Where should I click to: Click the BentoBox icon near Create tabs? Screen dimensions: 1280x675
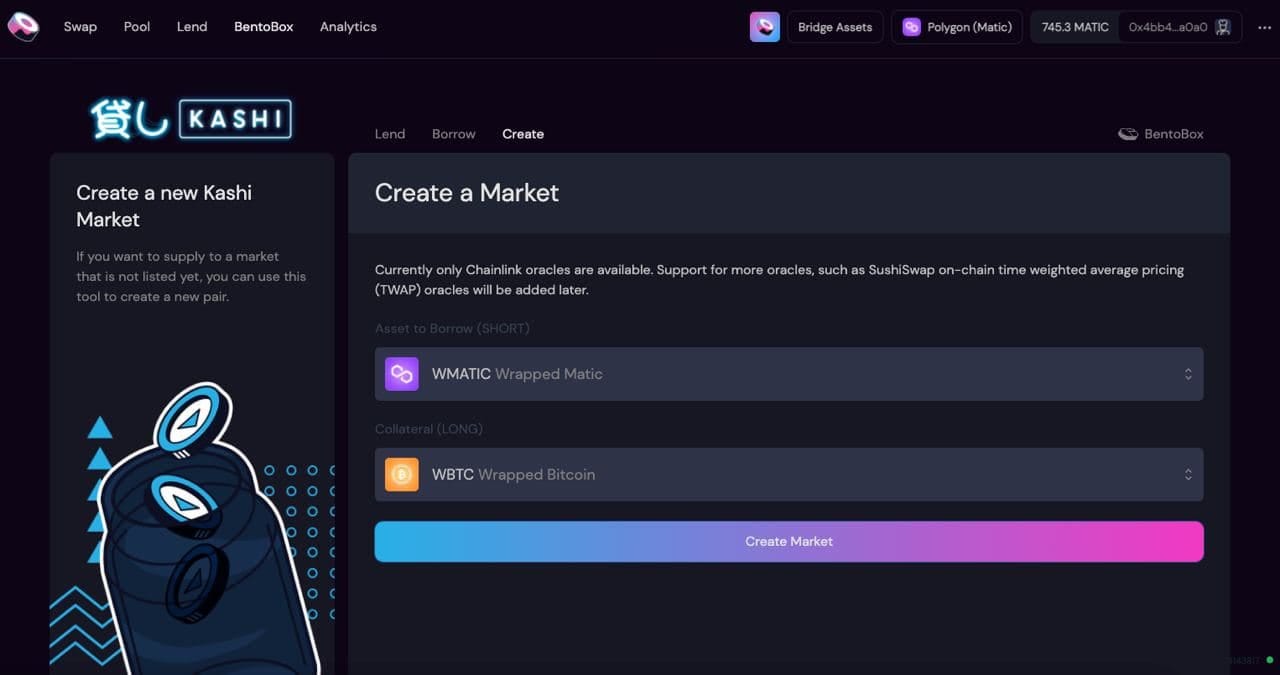tap(1128, 134)
